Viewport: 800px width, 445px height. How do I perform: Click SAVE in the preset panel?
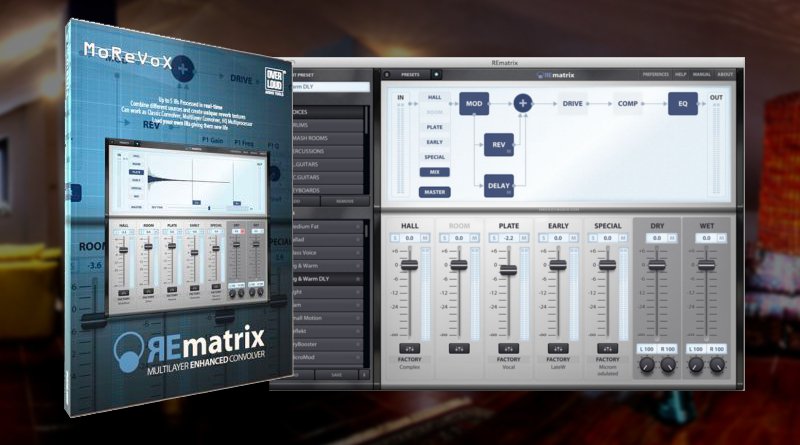337,375
